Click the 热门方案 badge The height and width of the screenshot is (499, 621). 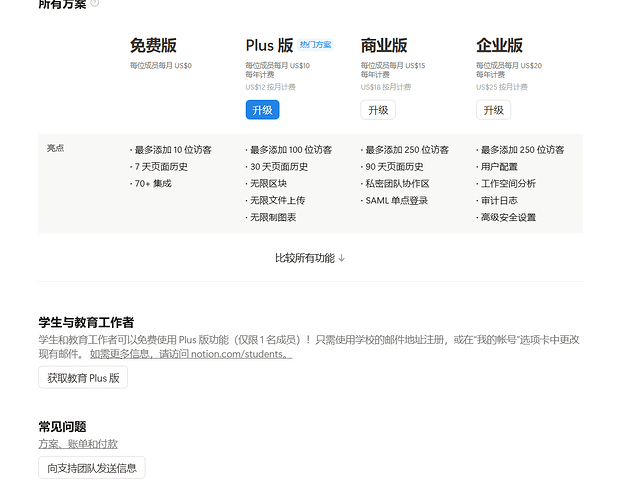coord(315,45)
